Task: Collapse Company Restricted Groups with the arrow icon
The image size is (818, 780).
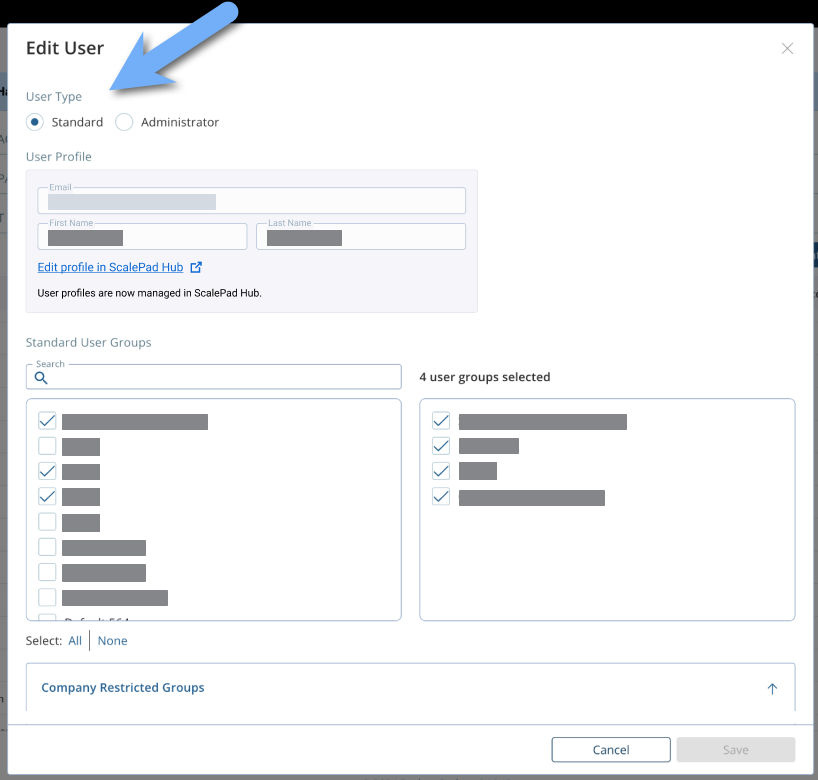Action: [772, 688]
